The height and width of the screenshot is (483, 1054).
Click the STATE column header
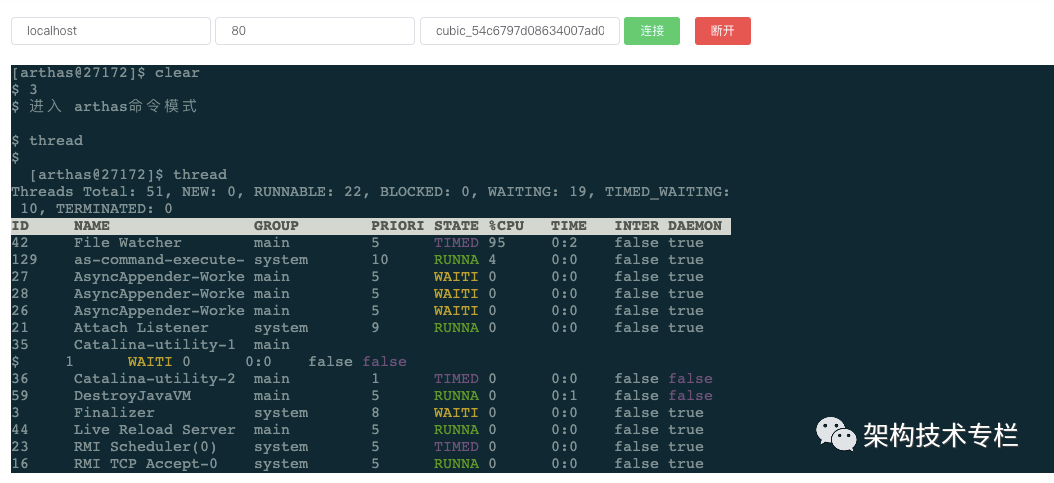tap(456, 226)
